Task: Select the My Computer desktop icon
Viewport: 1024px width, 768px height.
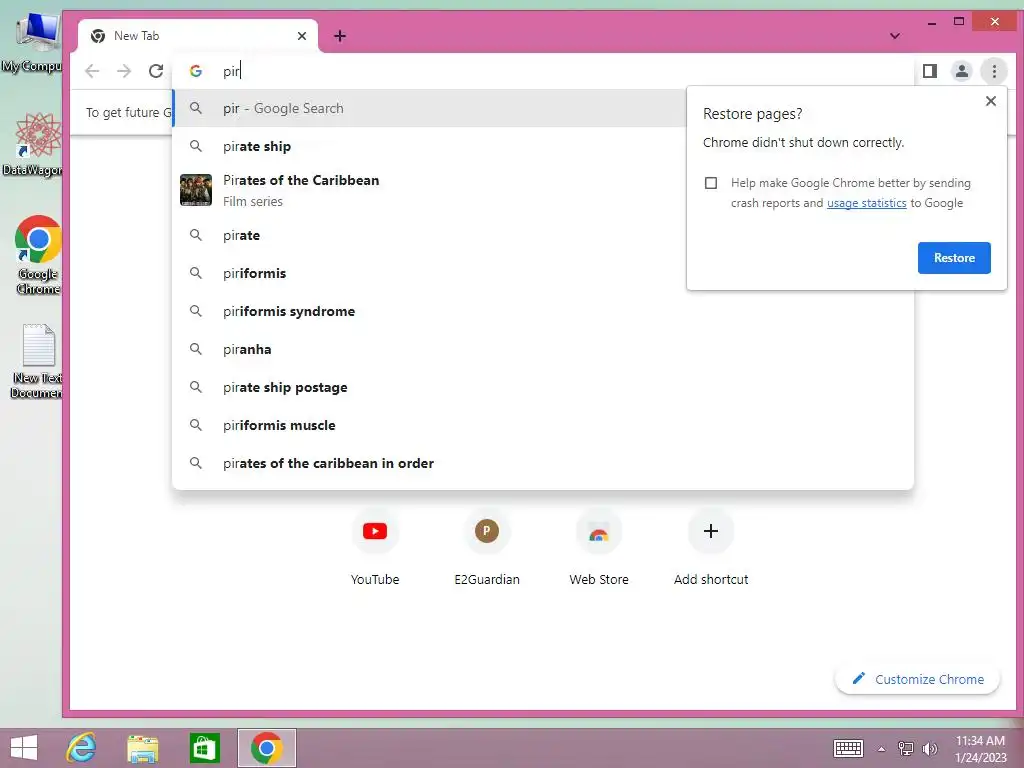Action: coord(33,44)
